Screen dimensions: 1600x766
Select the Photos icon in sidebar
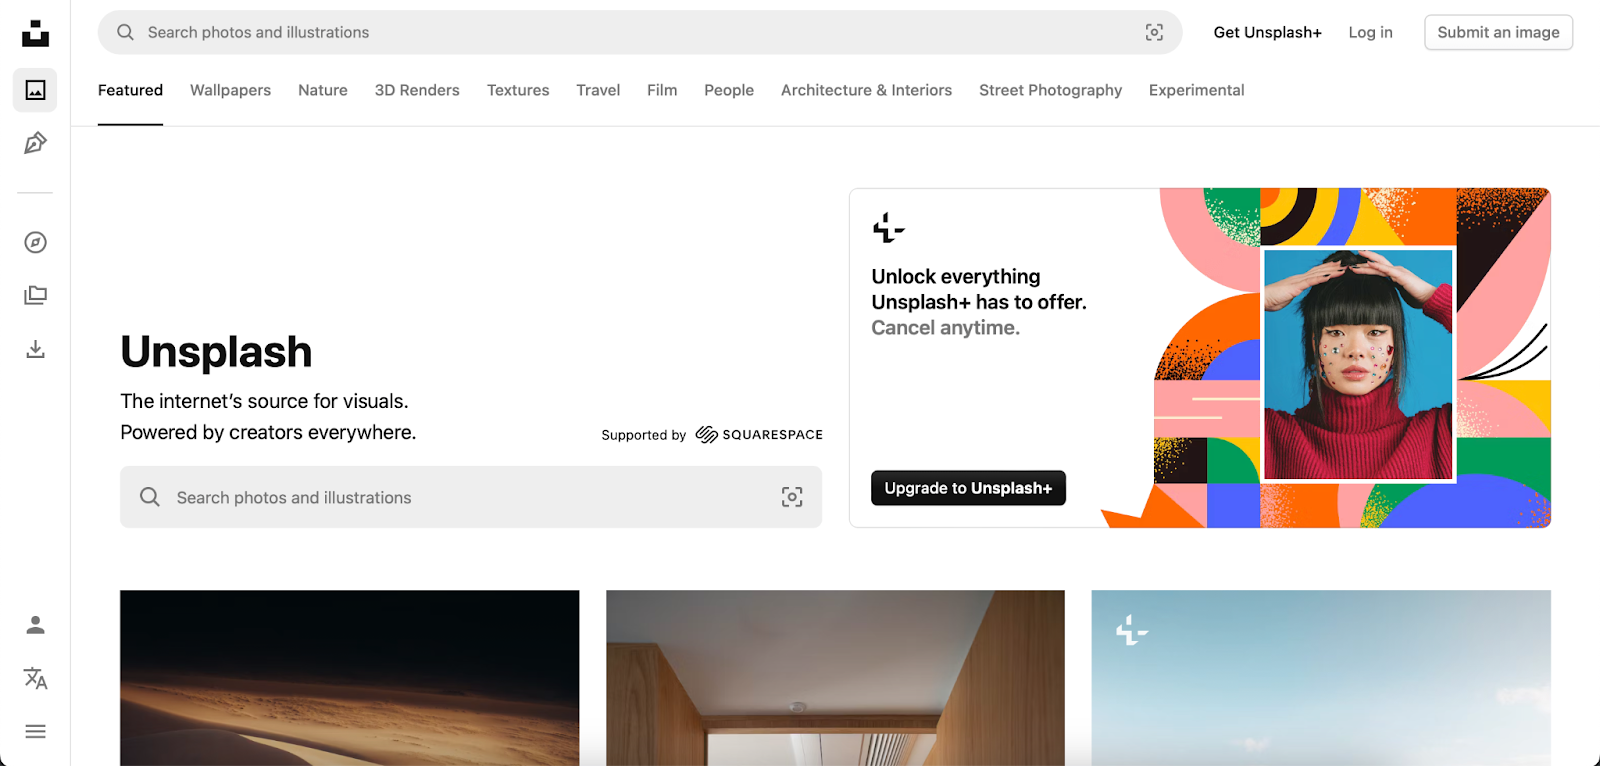(x=35, y=90)
